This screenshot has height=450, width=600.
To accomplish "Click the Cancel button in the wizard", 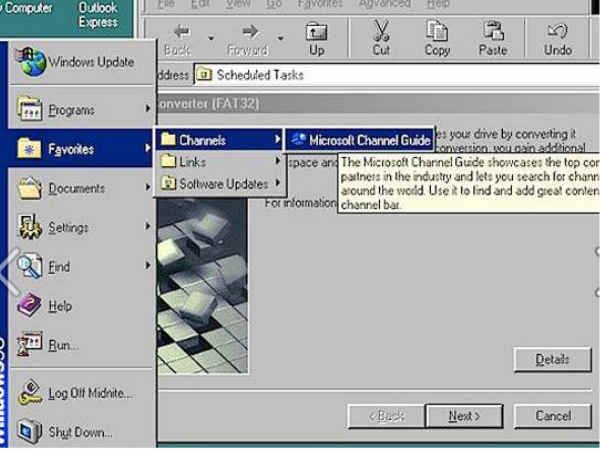I will pyautogui.click(x=553, y=416).
